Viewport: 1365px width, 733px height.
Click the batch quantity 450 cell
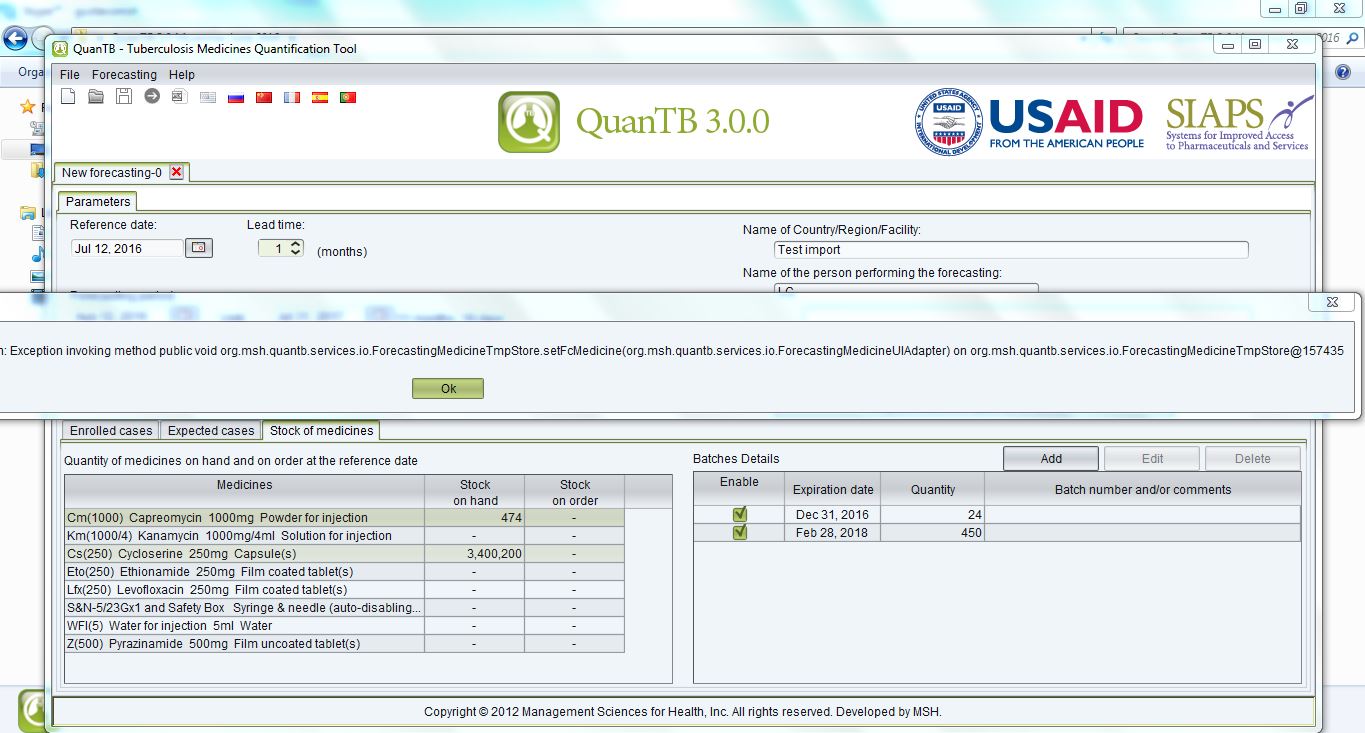[934, 533]
